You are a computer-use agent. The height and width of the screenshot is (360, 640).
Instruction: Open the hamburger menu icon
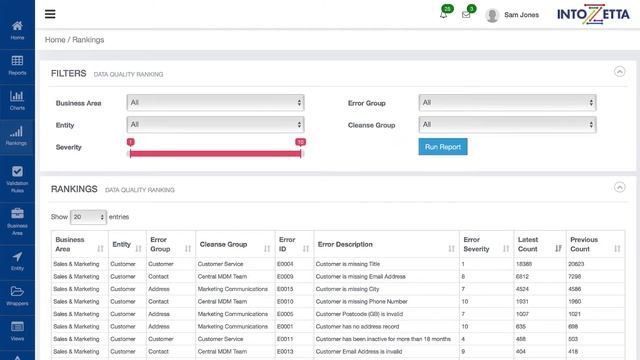(x=50, y=14)
